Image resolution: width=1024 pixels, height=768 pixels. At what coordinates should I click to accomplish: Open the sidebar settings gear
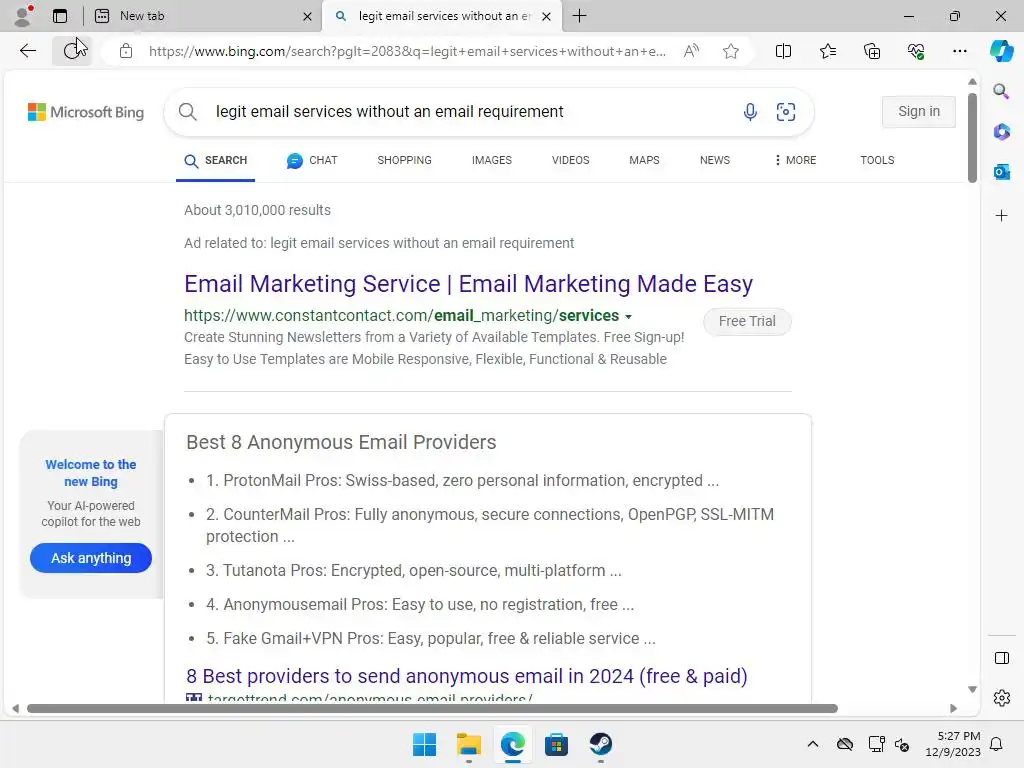point(1001,698)
